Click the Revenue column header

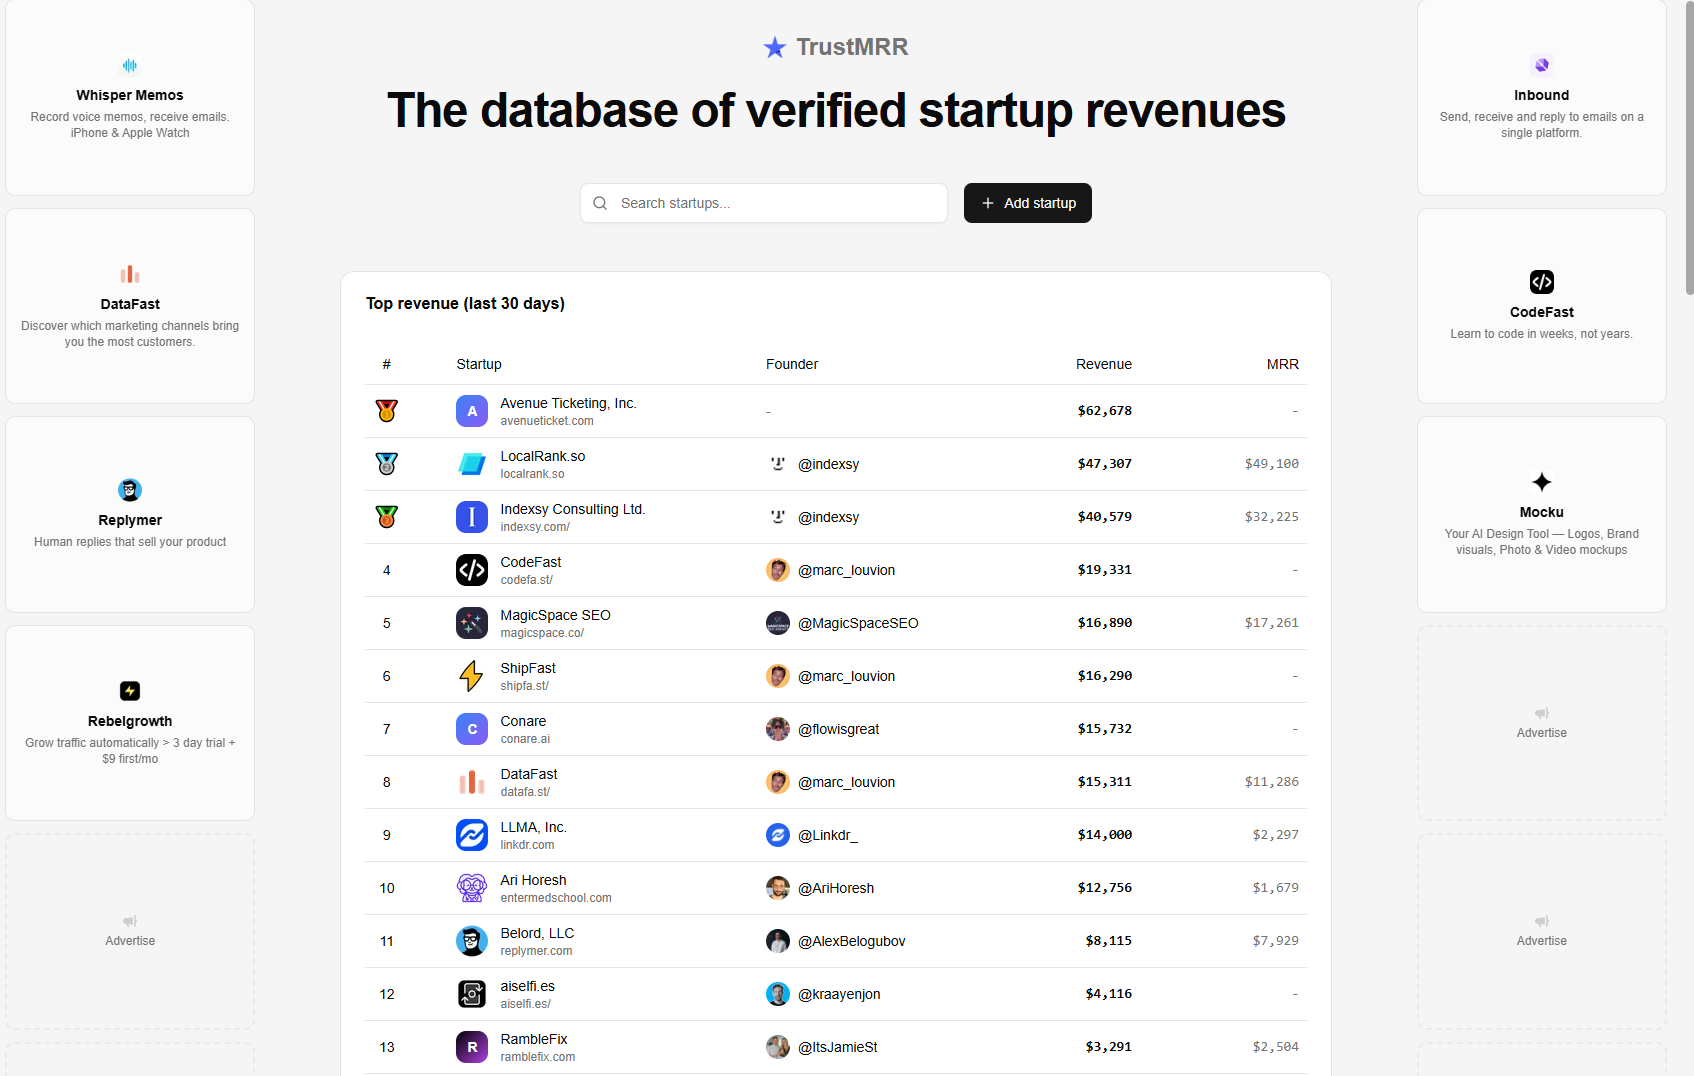coord(1103,364)
